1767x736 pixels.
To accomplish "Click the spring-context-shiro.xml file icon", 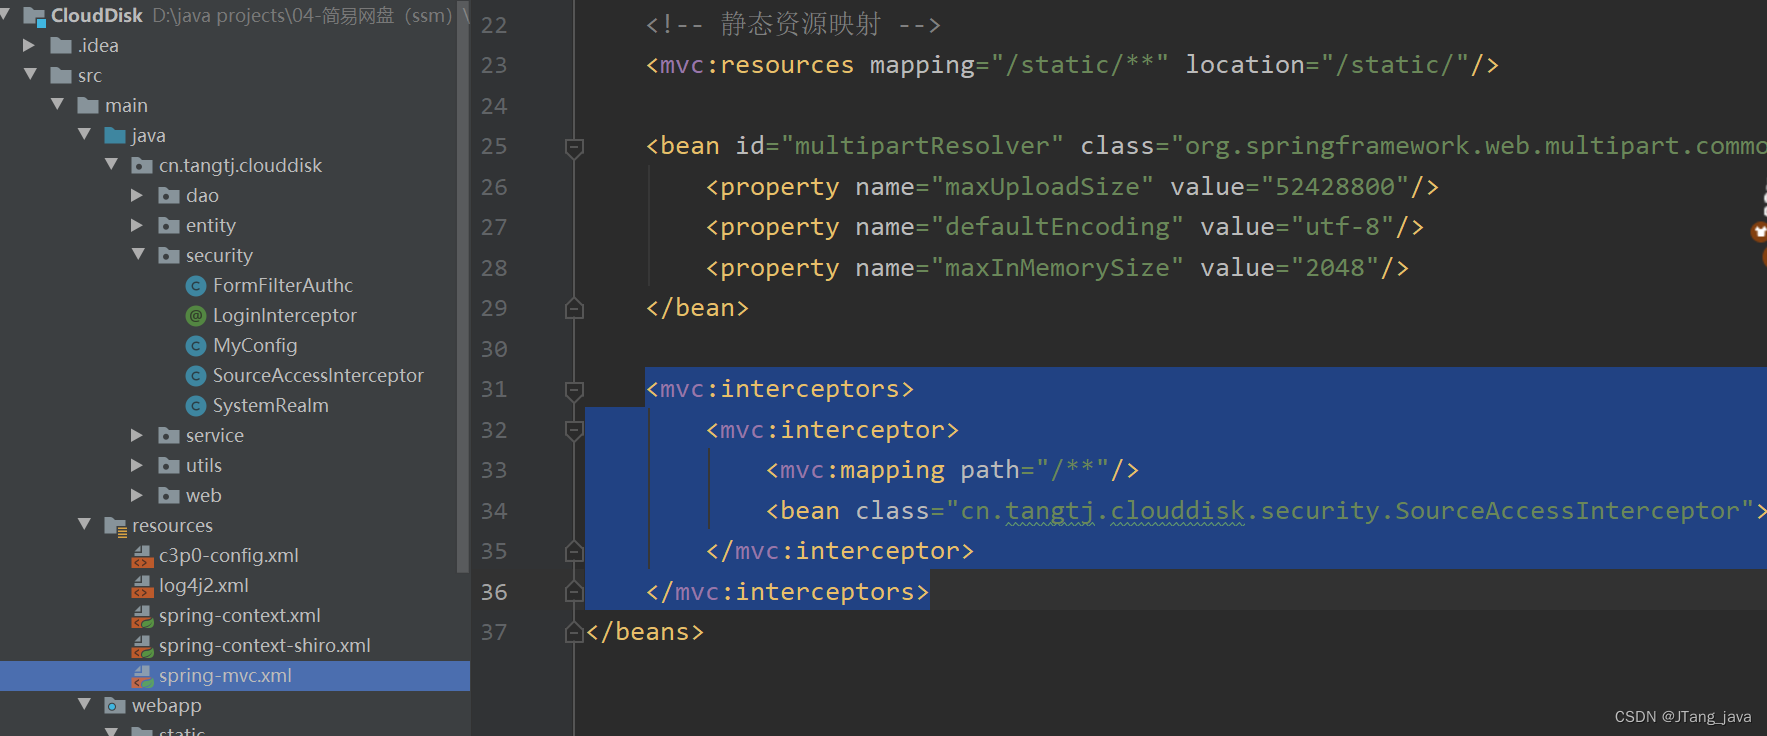I will (x=142, y=646).
